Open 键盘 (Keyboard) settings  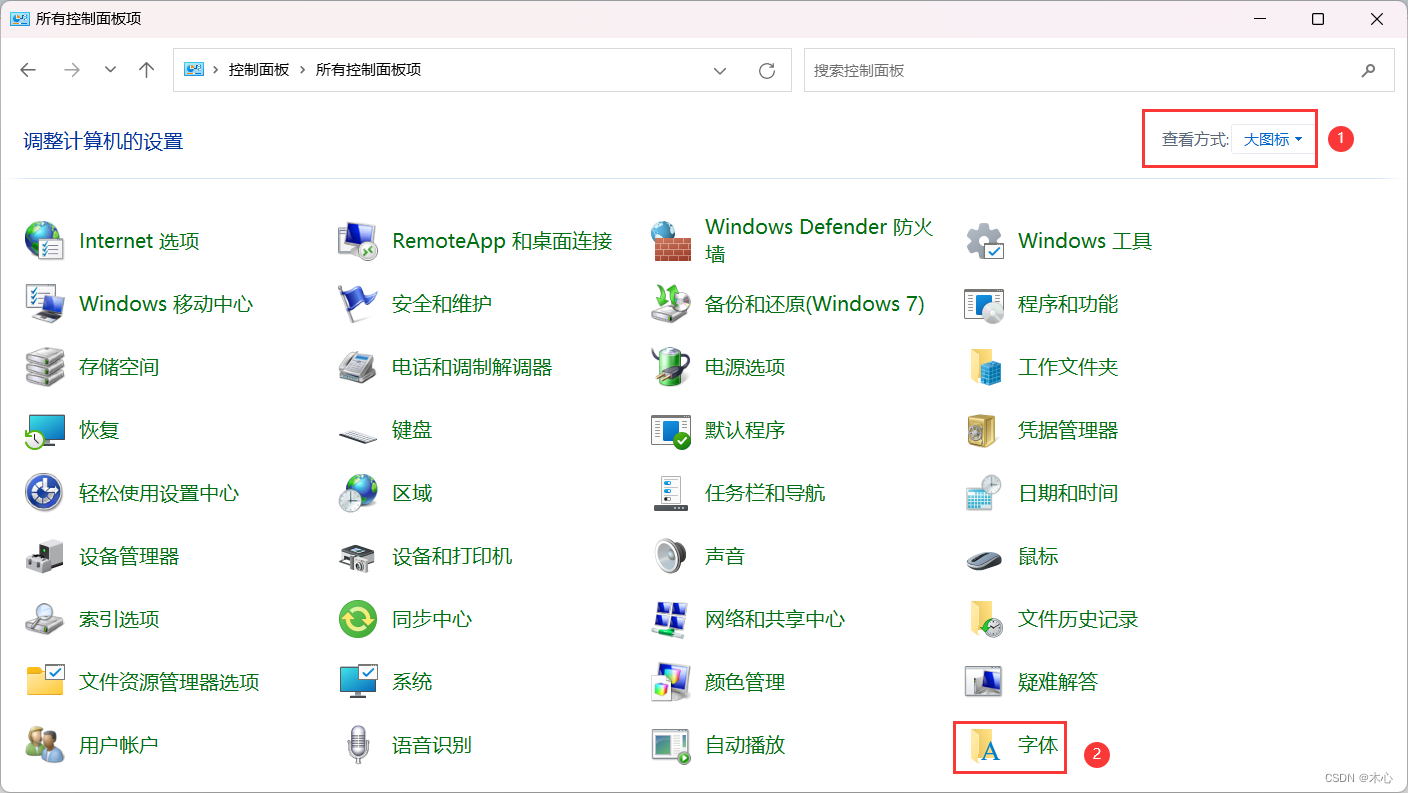click(413, 429)
